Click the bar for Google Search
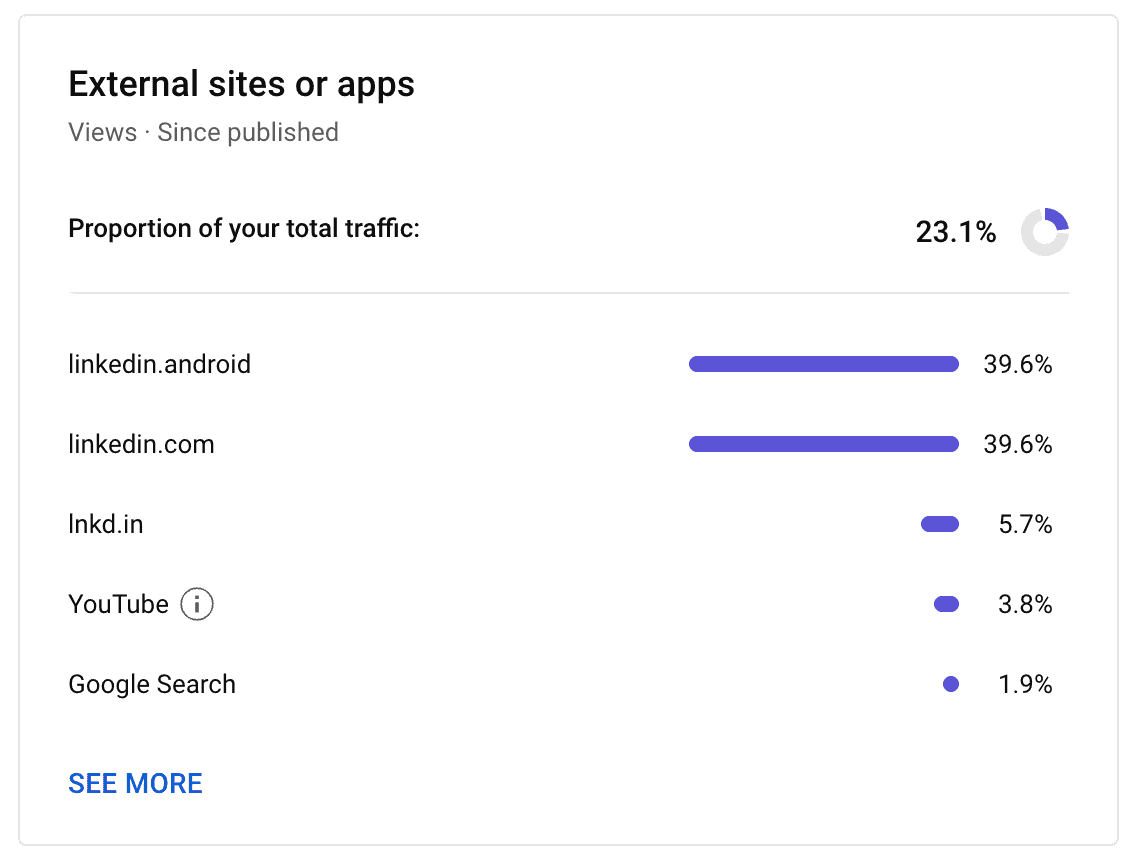The width and height of the screenshot is (1134, 866). 950,684
